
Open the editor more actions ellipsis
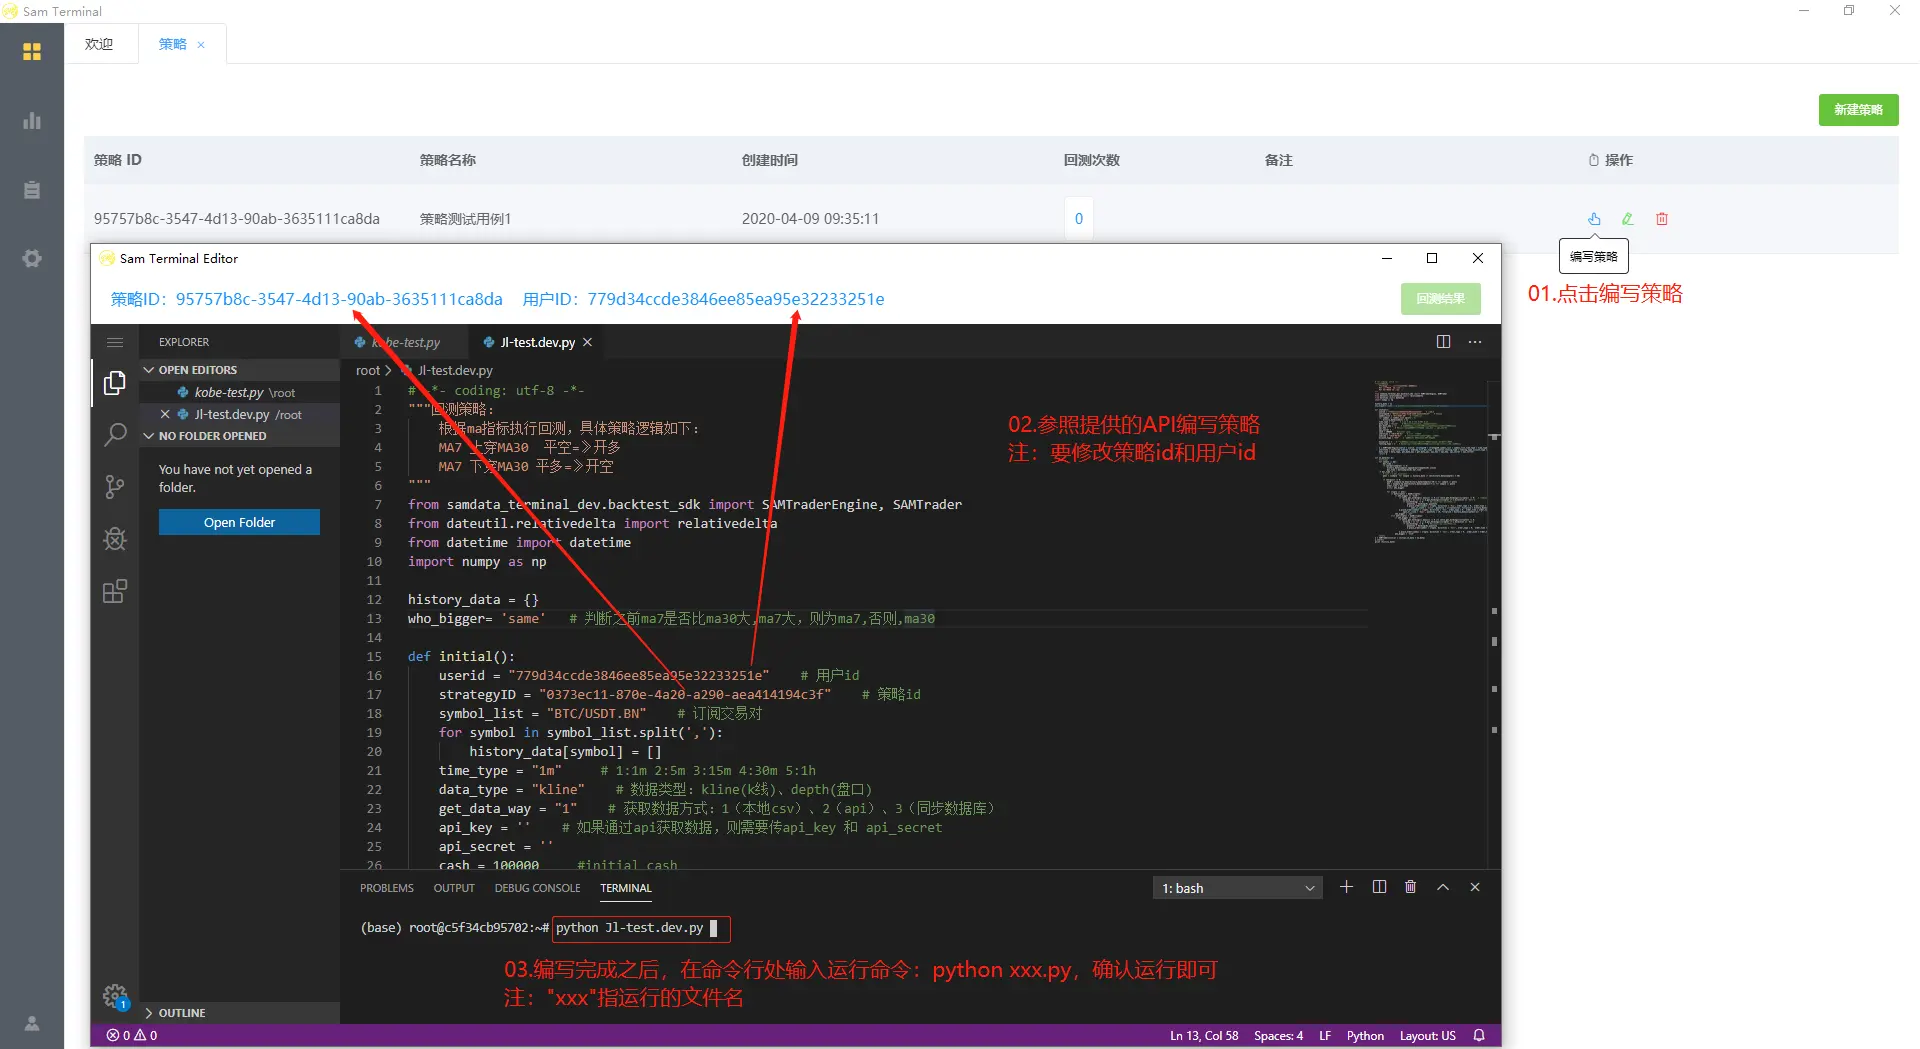pyautogui.click(x=1475, y=342)
